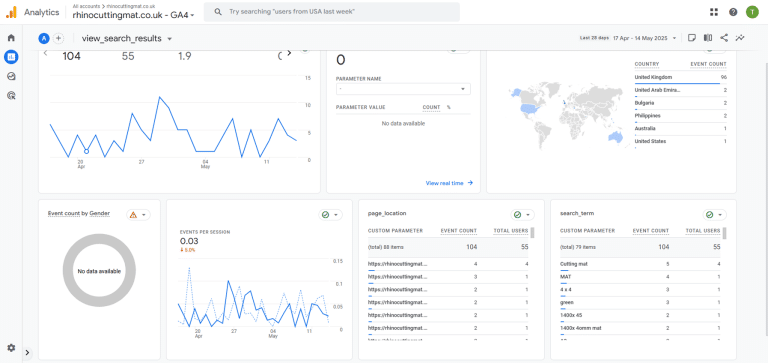Image resolution: width=768 pixels, height=363 pixels.
Task: Click the View real time link
Action: [x=449, y=183]
